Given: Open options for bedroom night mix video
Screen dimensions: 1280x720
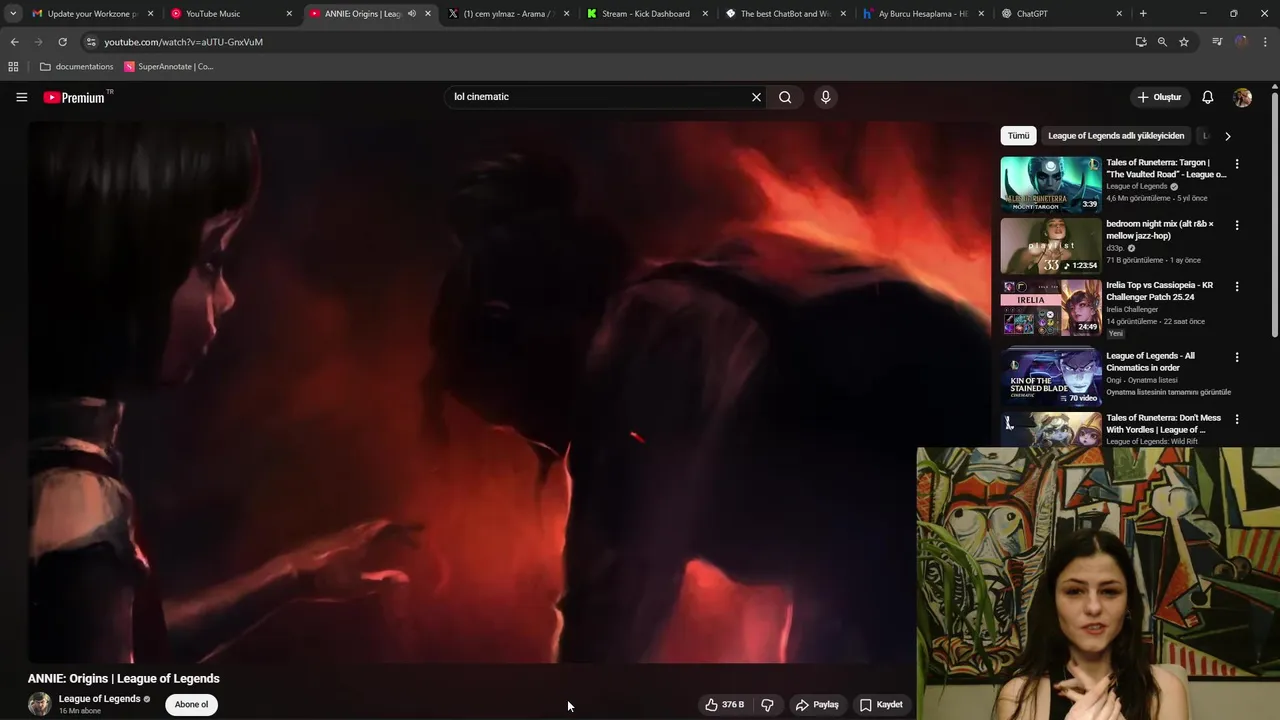Looking at the screenshot, I should coord(1237,225).
